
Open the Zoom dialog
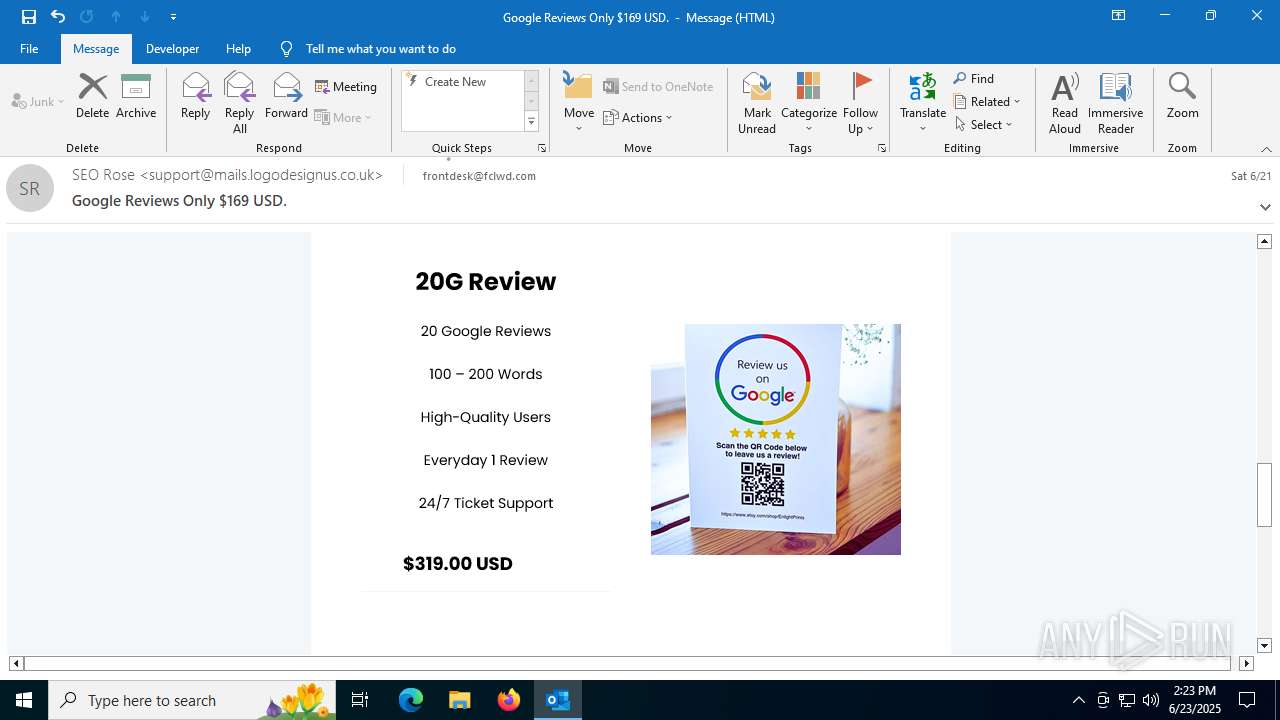pos(1182,97)
